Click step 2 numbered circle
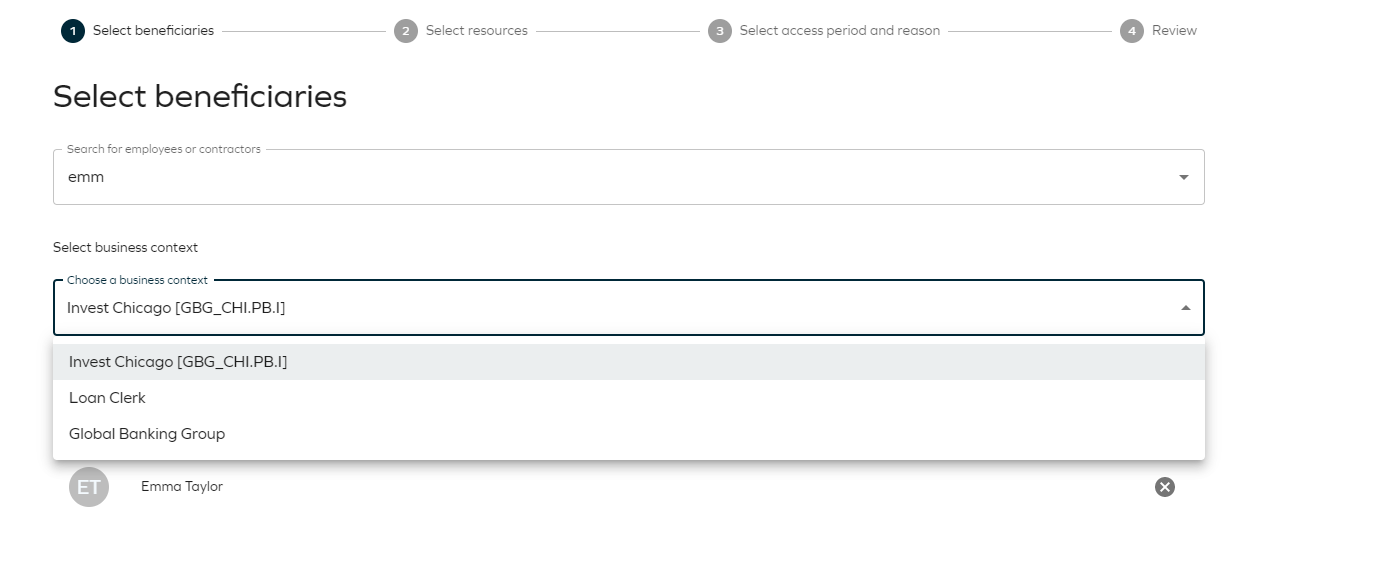 (406, 31)
